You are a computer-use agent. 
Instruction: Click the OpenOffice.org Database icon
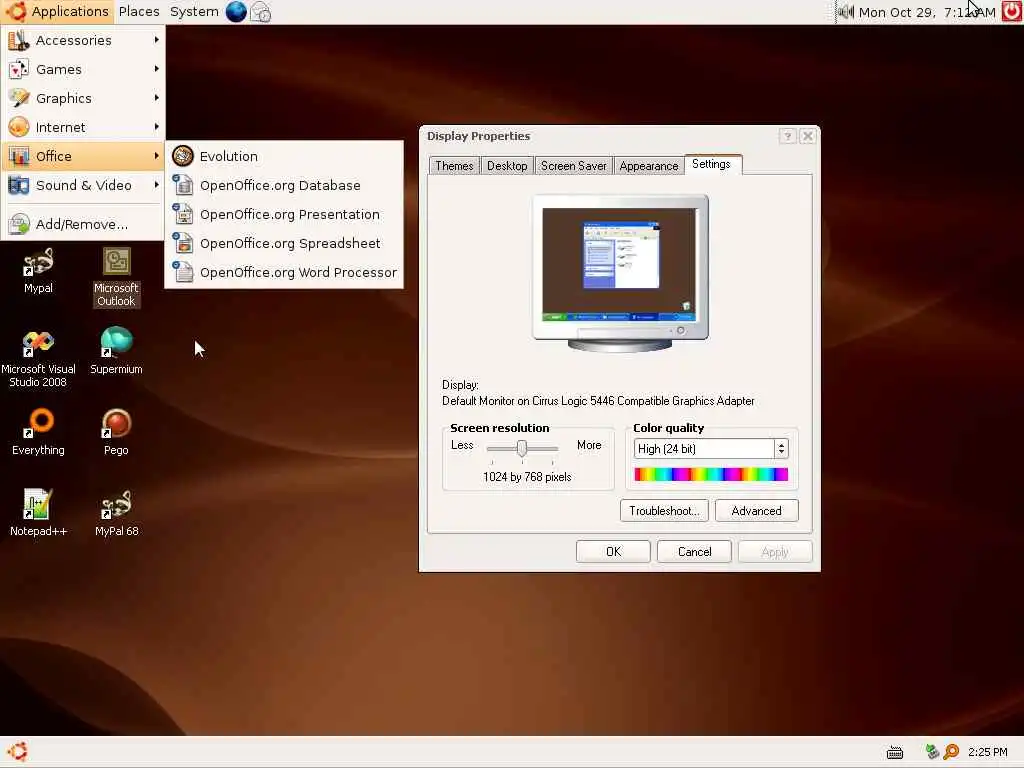click(x=183, y=185)
